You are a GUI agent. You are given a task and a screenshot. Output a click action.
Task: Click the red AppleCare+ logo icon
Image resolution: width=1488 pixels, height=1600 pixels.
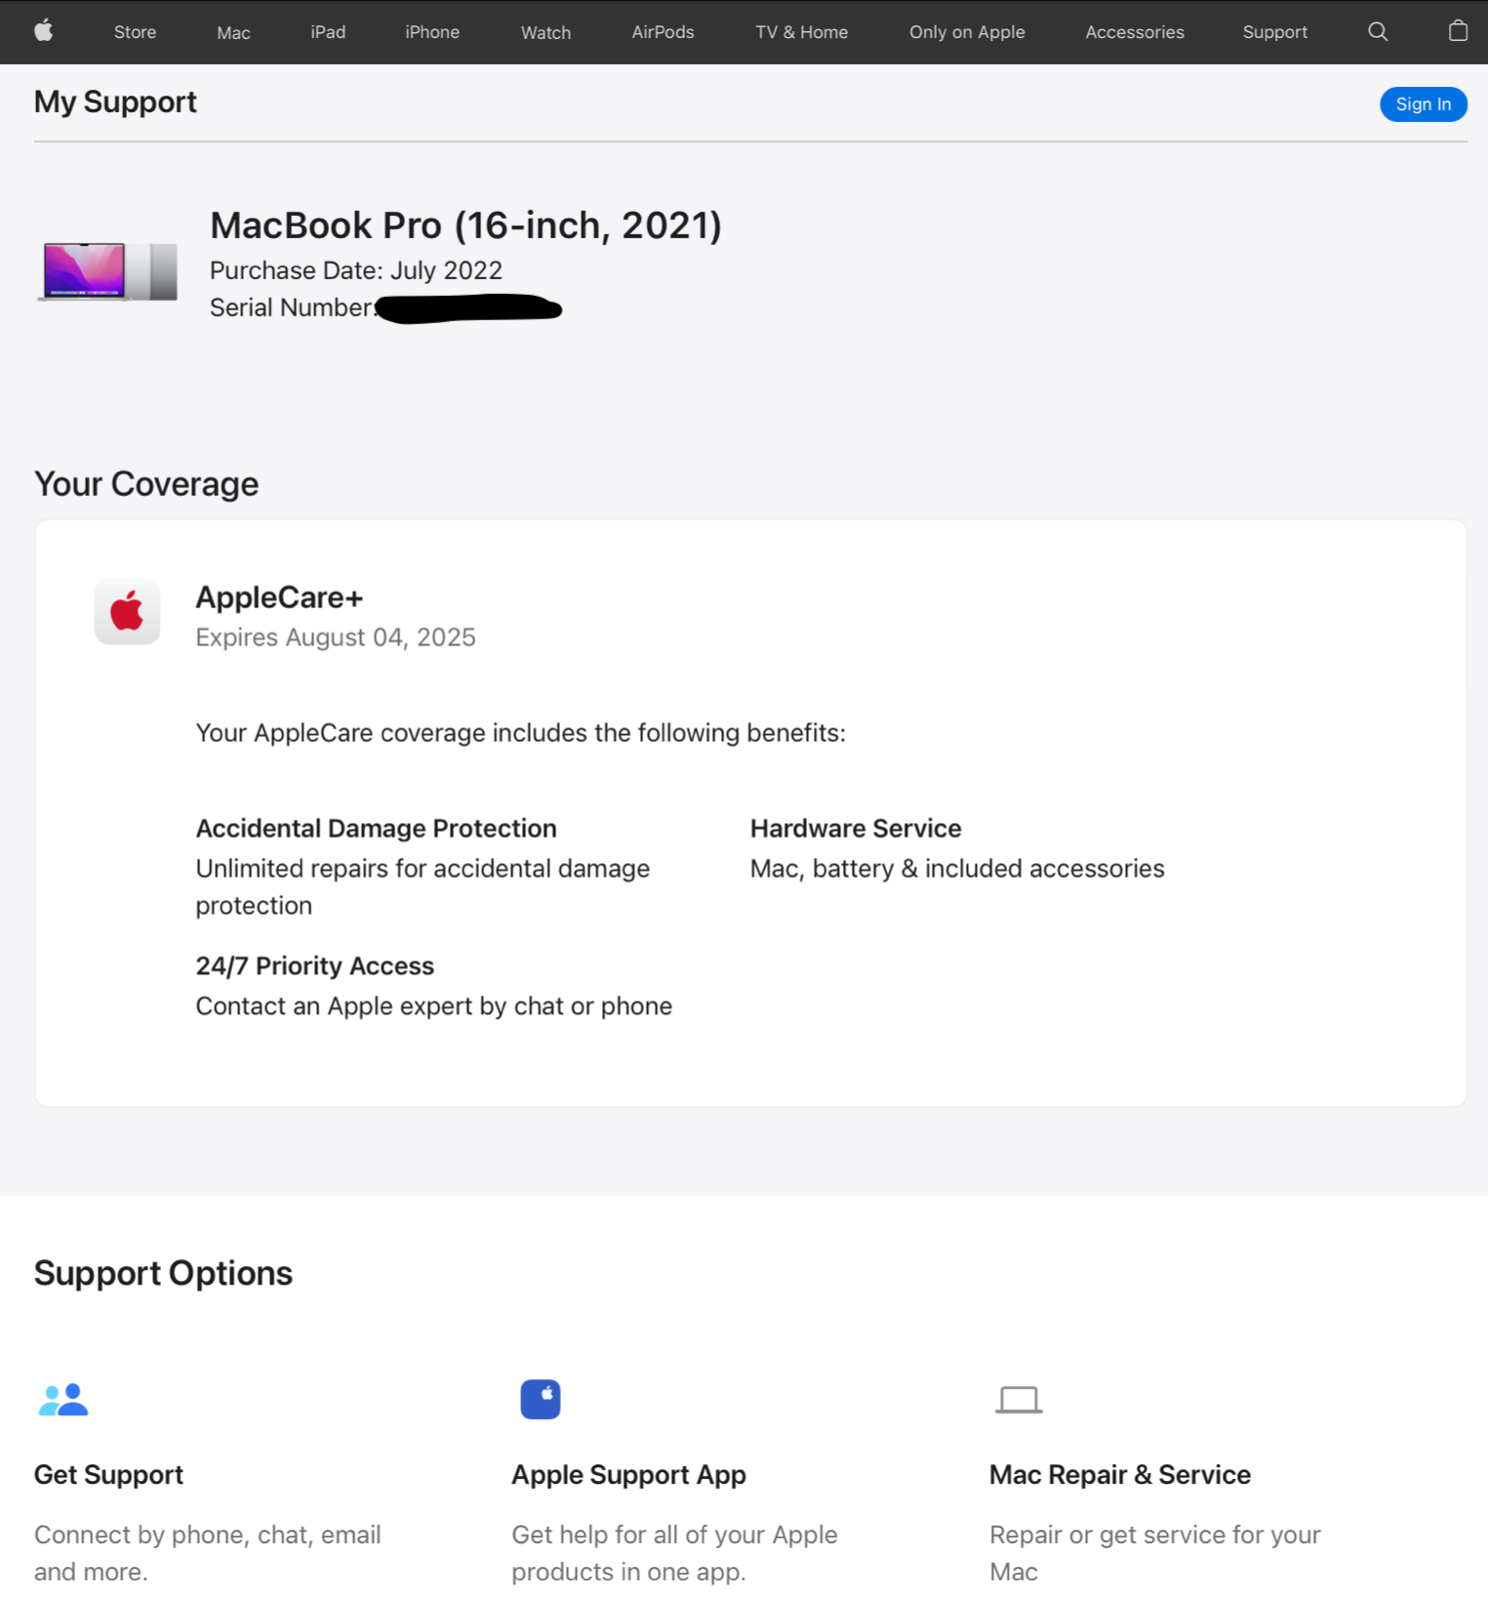[127, 611]
